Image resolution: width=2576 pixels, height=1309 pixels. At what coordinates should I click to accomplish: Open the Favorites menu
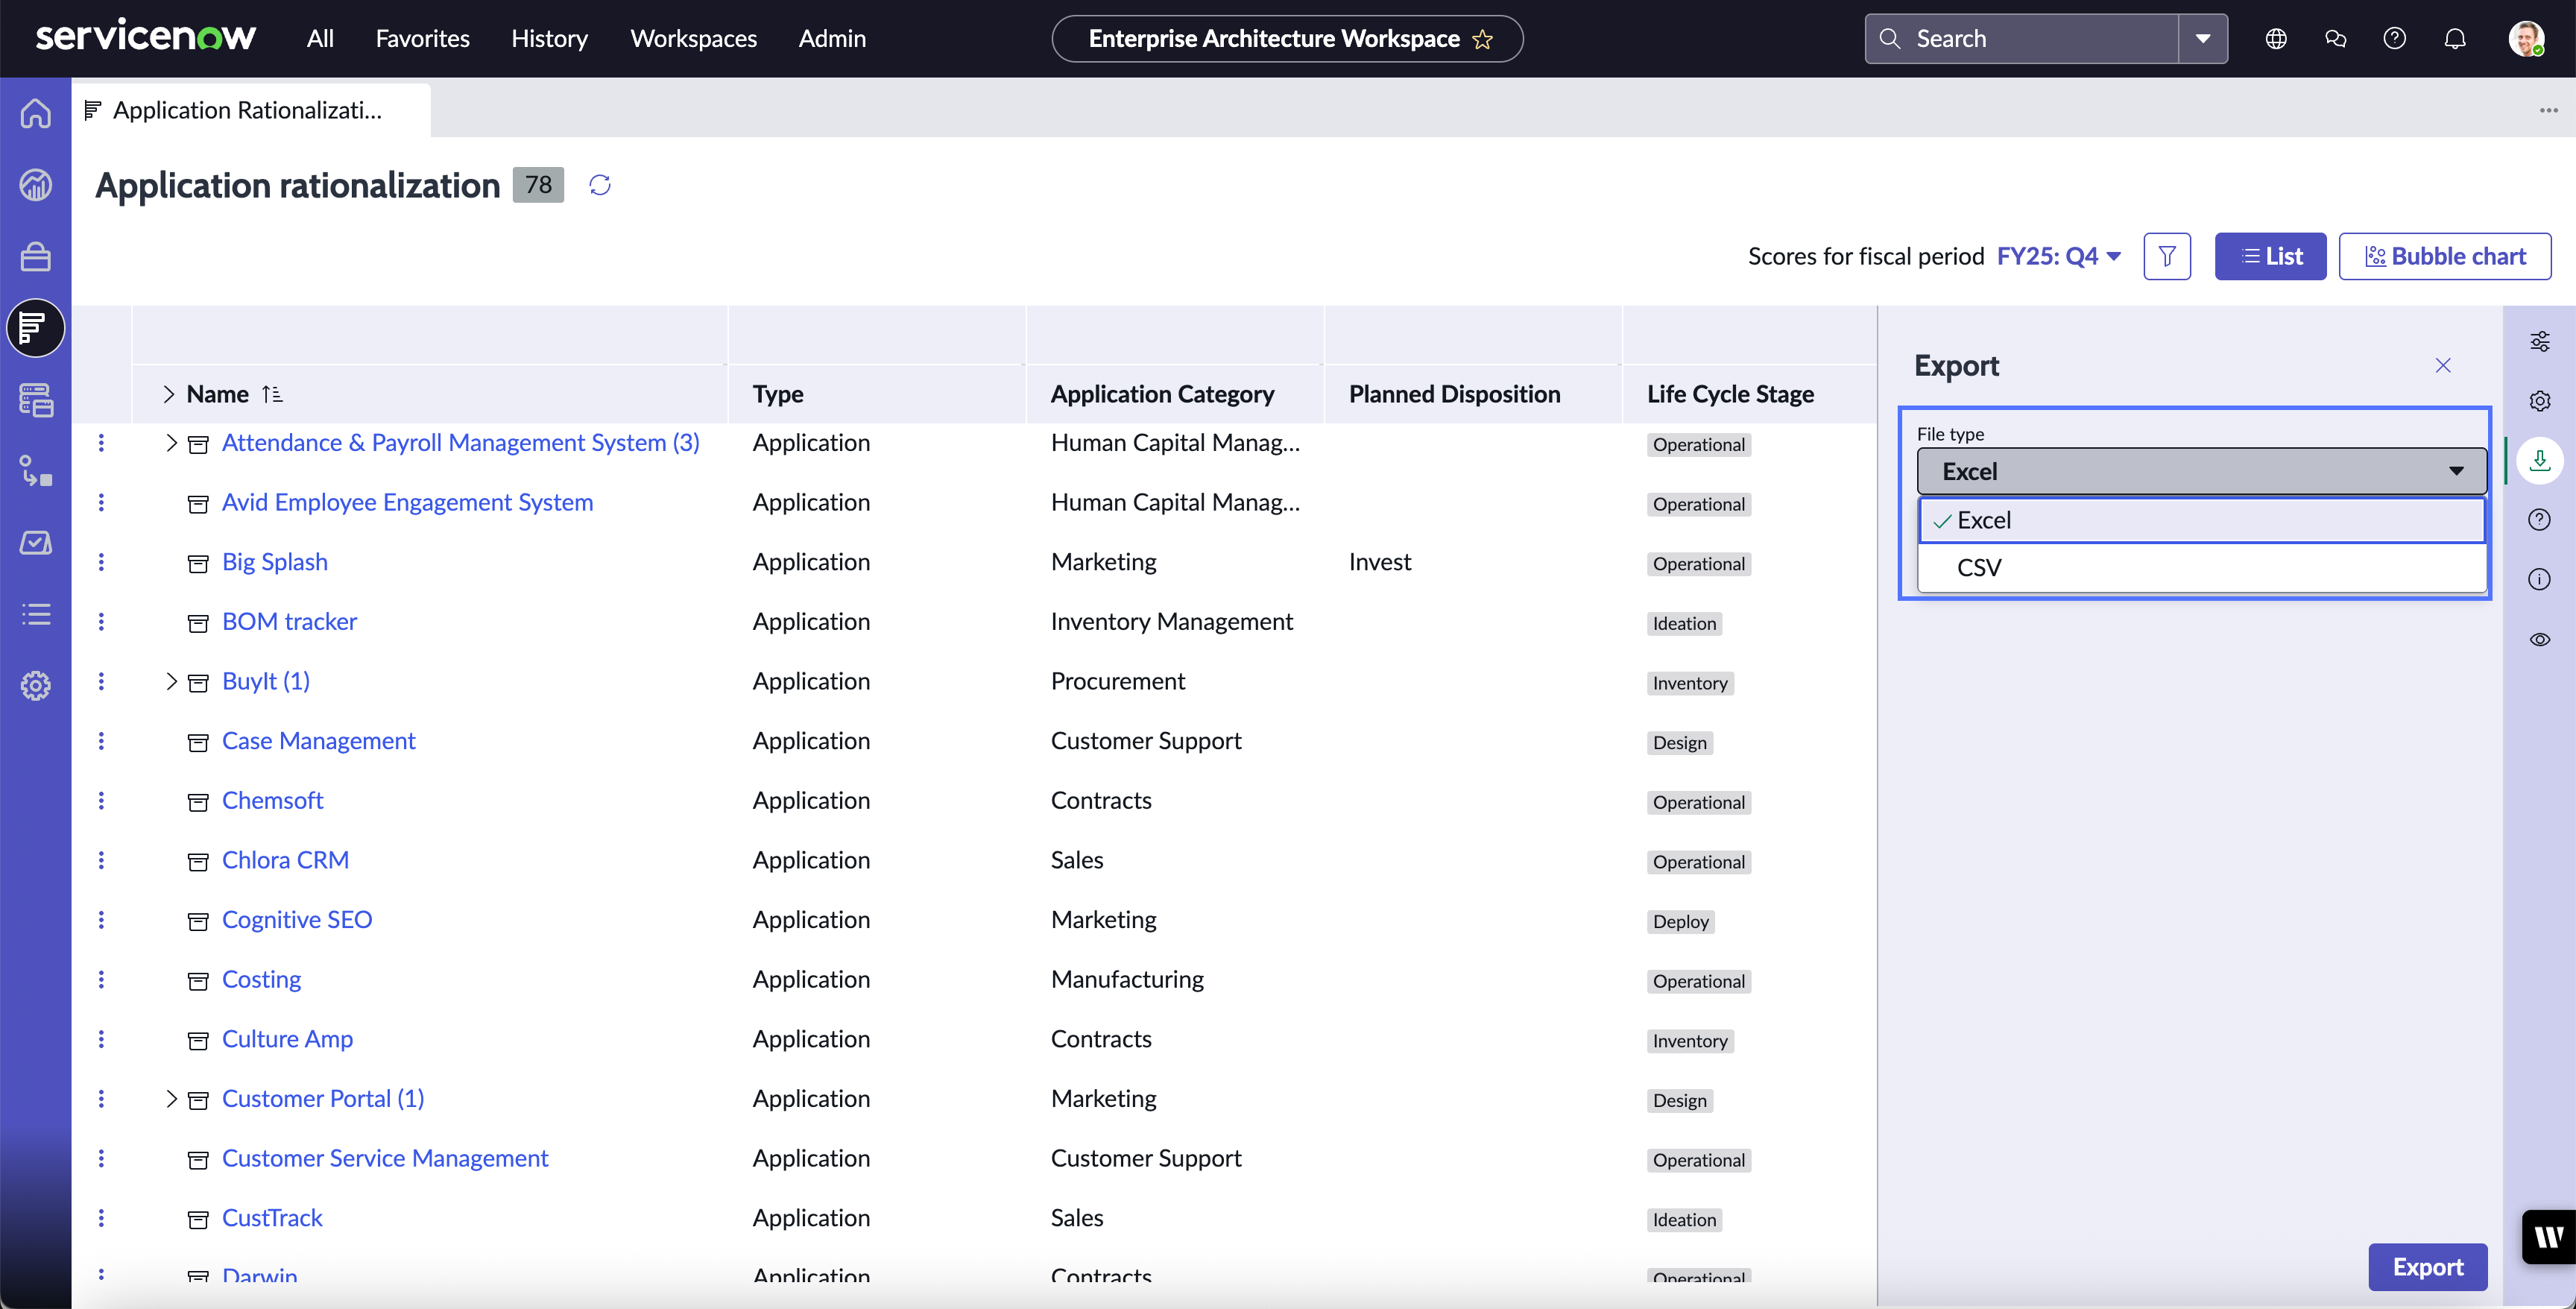pos(422,39)
